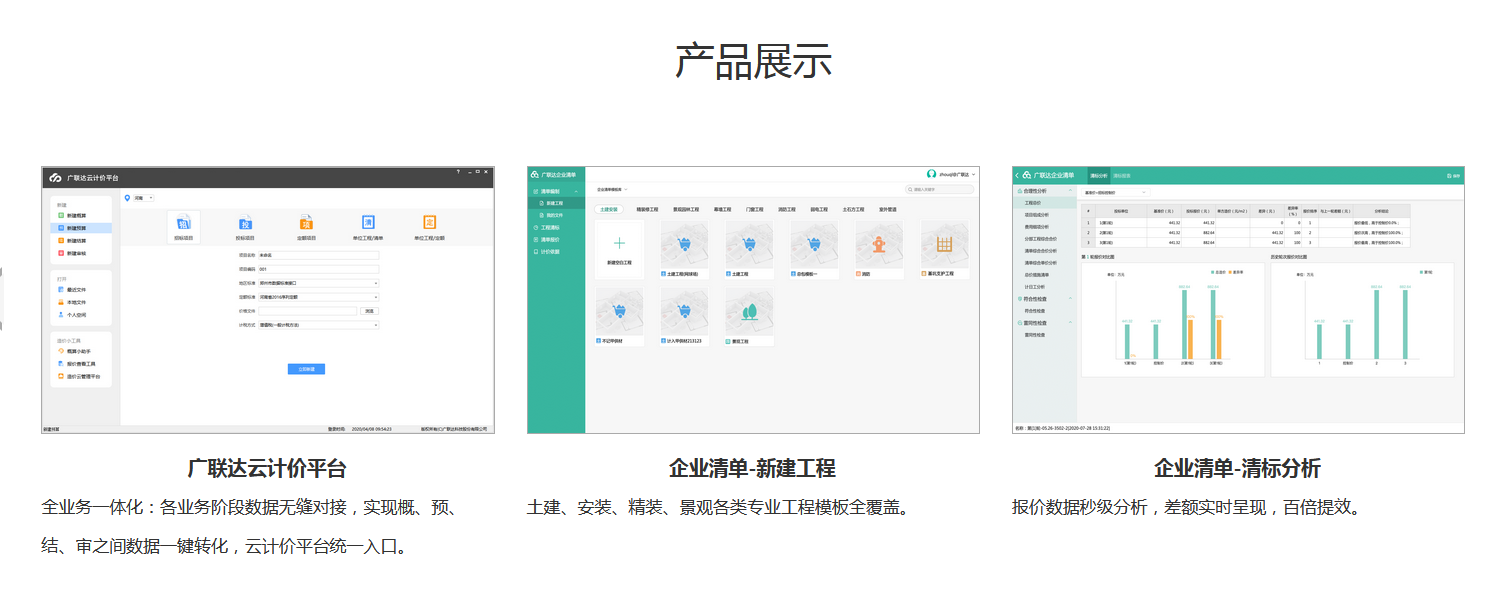Click the 浏览 button next to 价格文件
1499x606 pixels.
pyautogui.click(x=370, y=311)
